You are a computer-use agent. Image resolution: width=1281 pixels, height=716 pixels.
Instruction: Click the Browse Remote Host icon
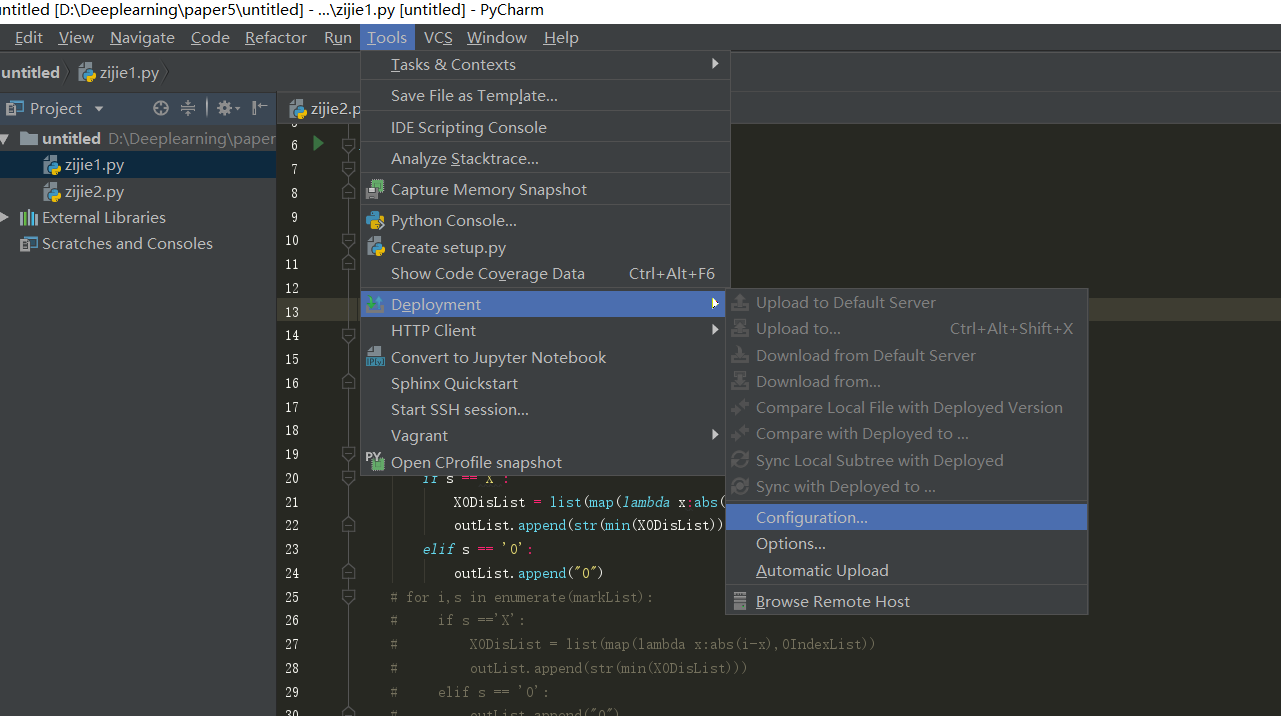(740, 601)
